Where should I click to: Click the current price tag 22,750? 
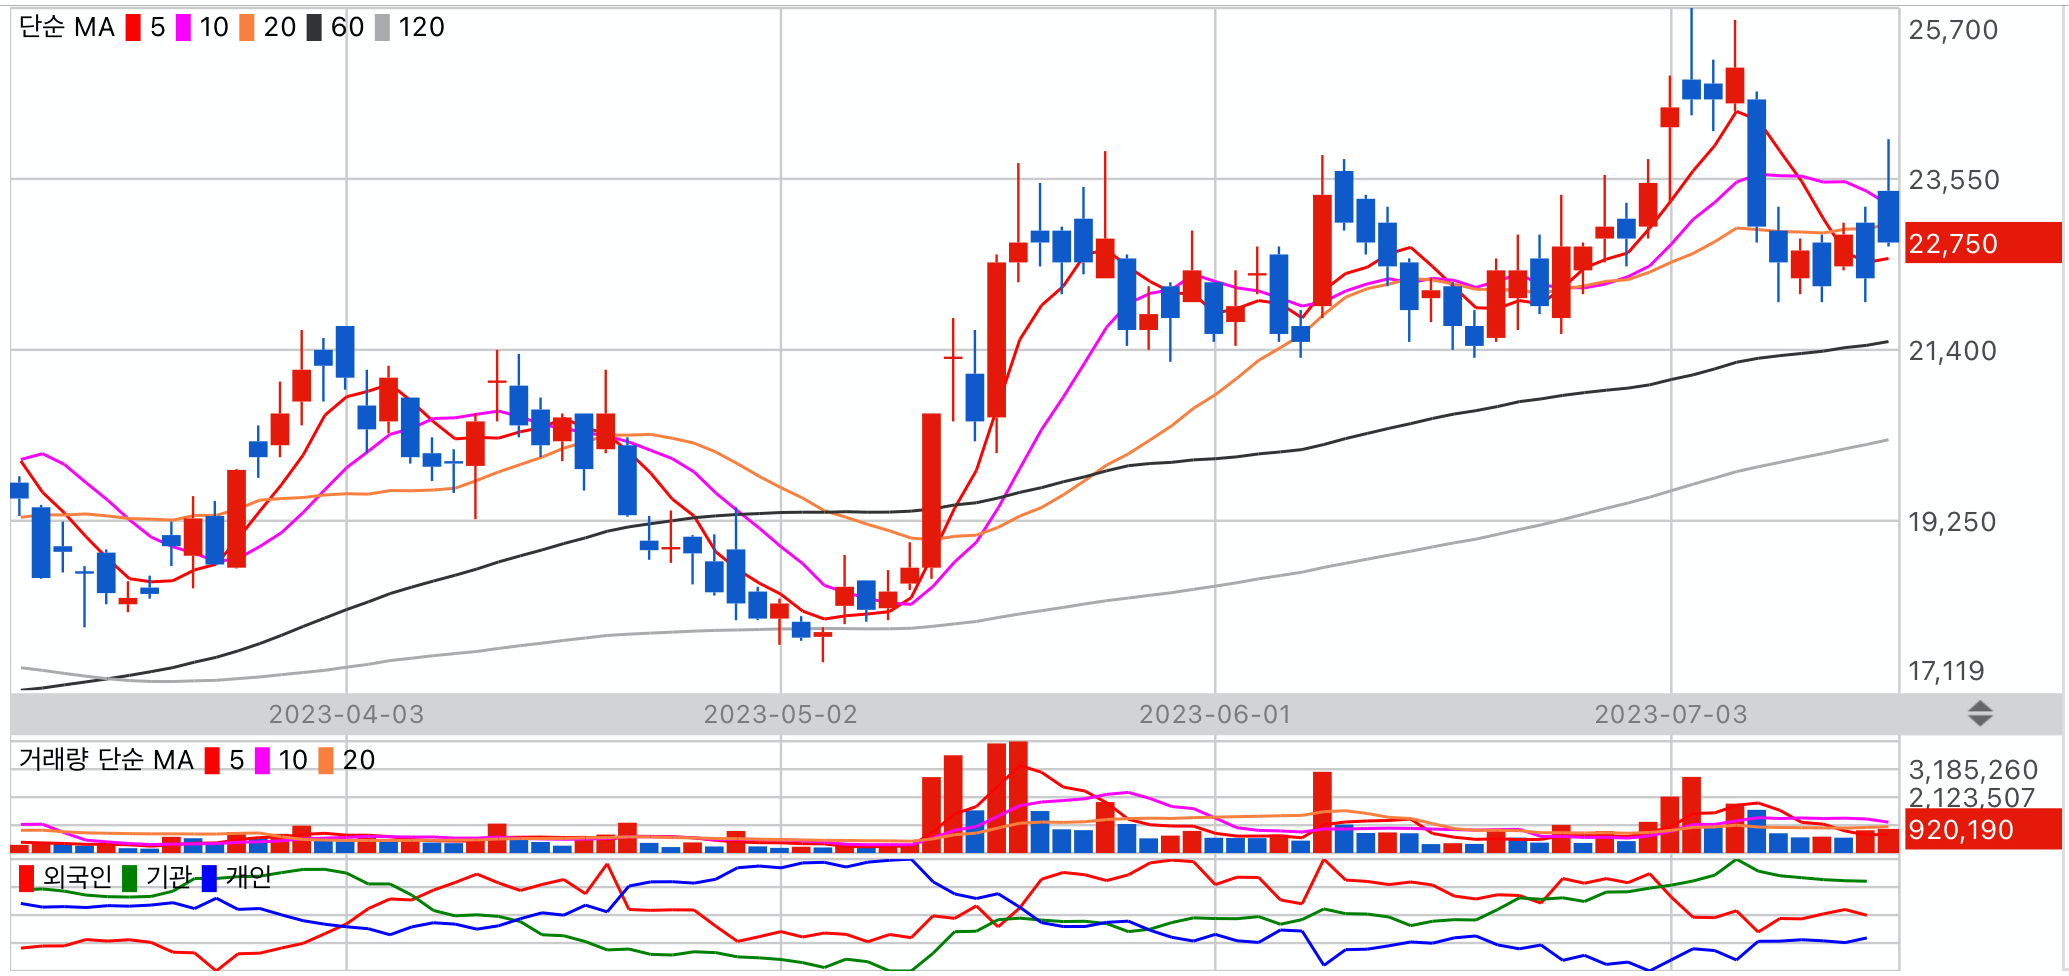pyautogui.click(x=1983, y=243)
